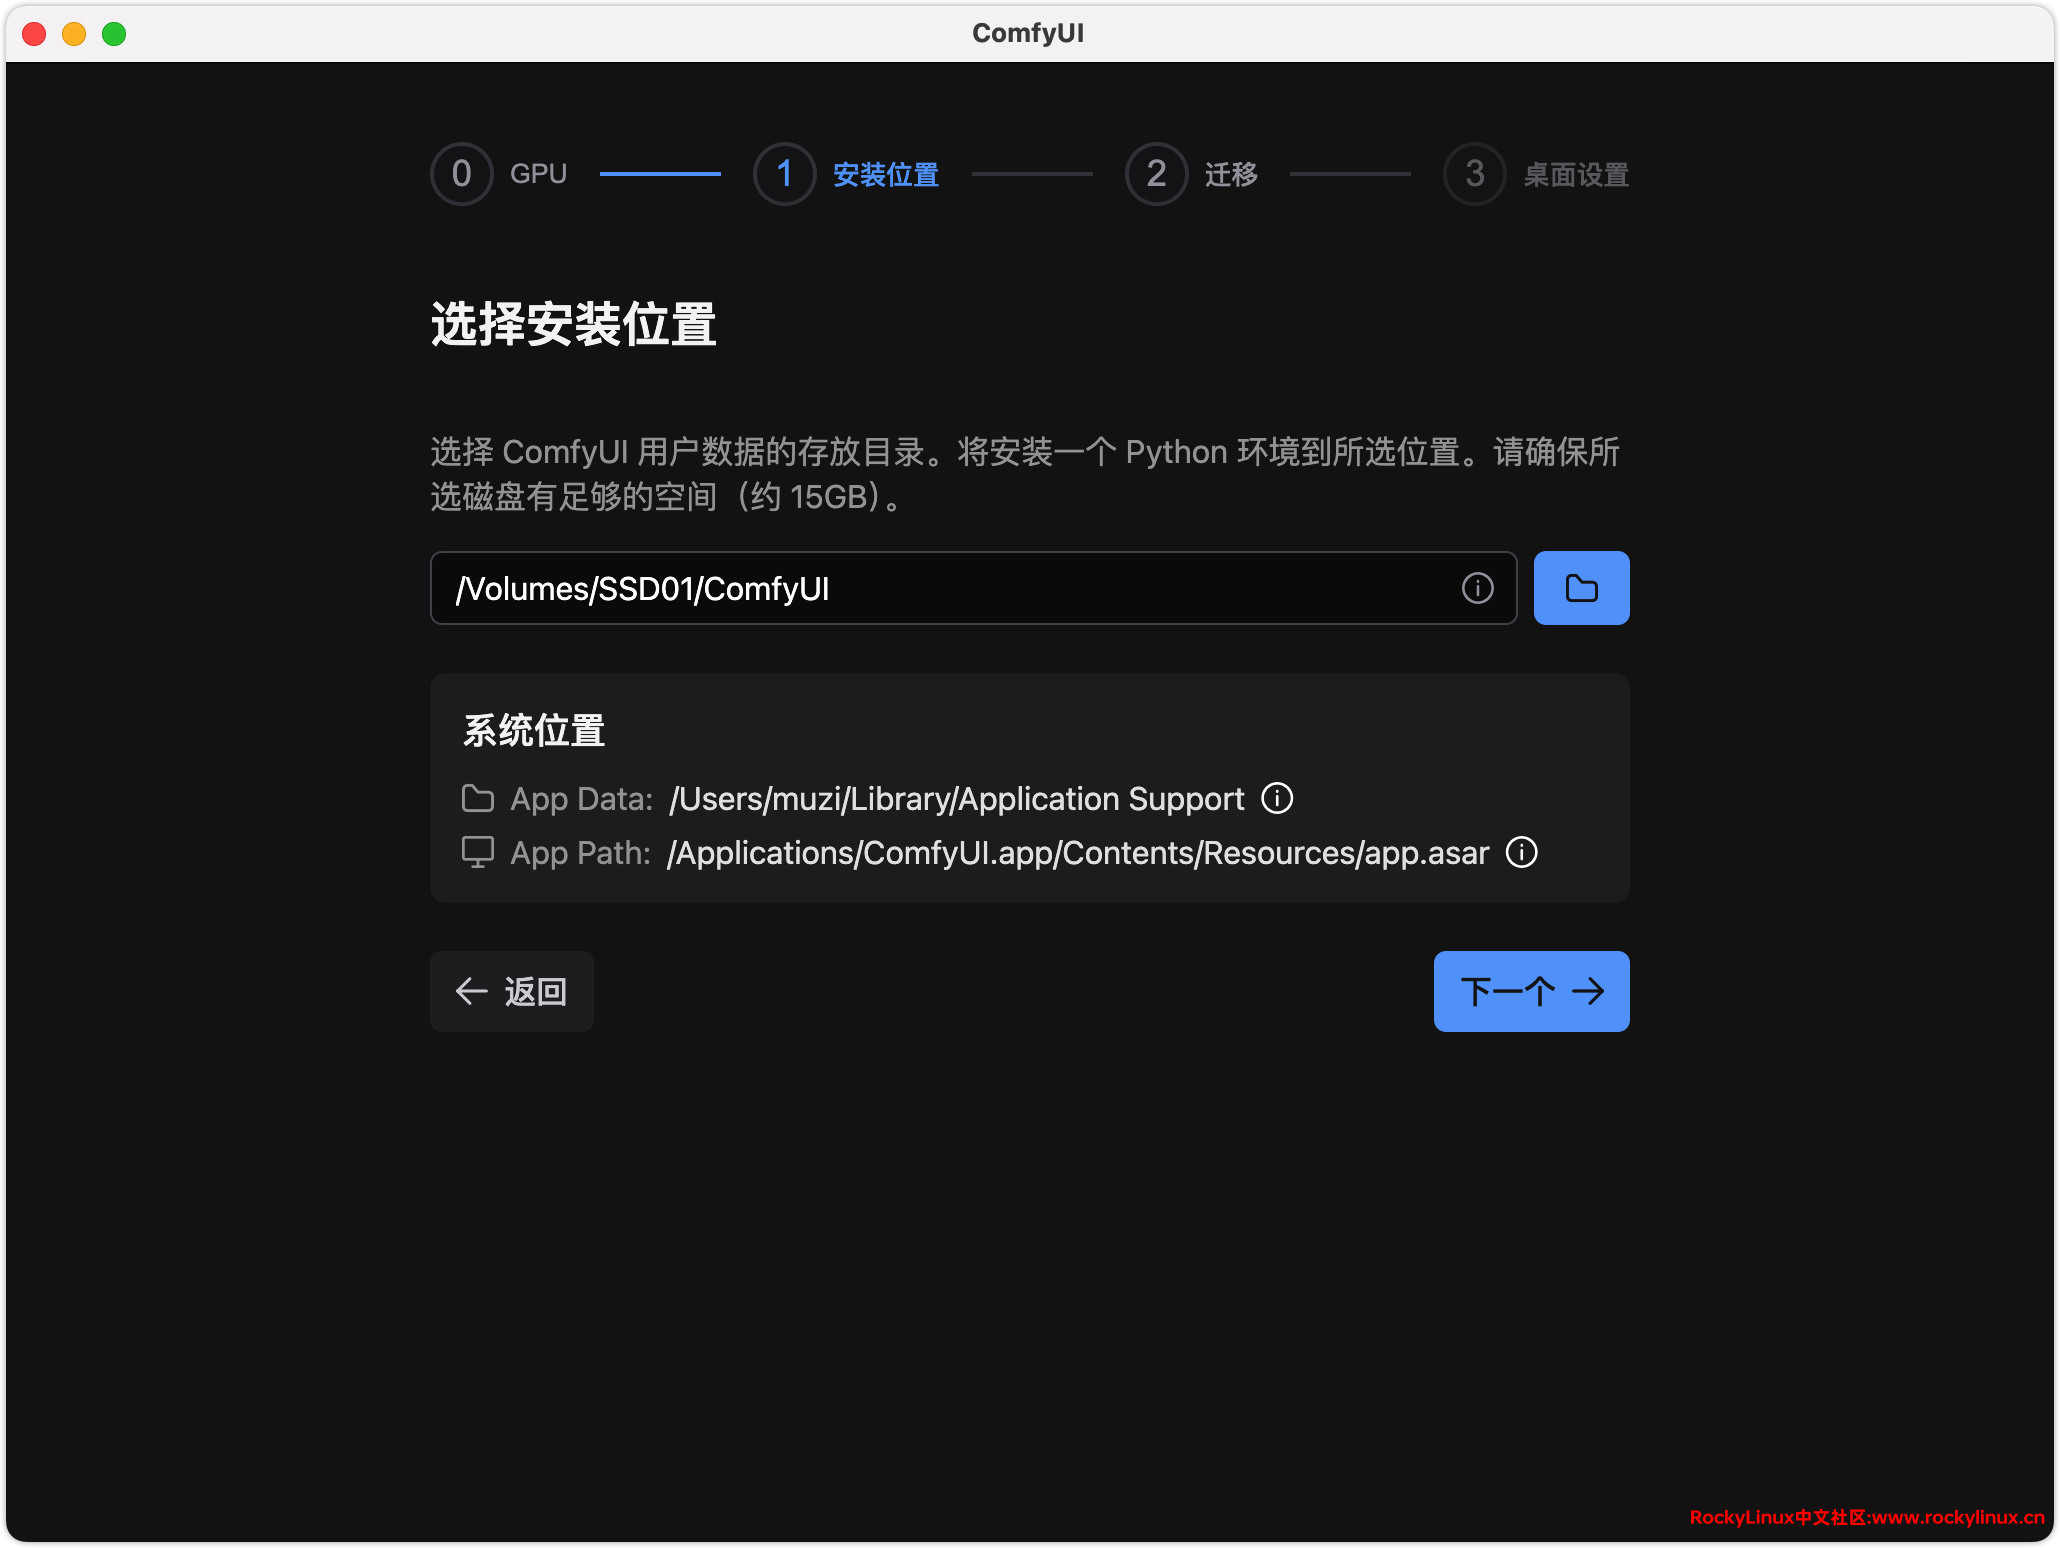The width and height of the screenshot is (2060, 1548).
Task: Click info icon inside install path field
Action: [x=1477, y=588]
